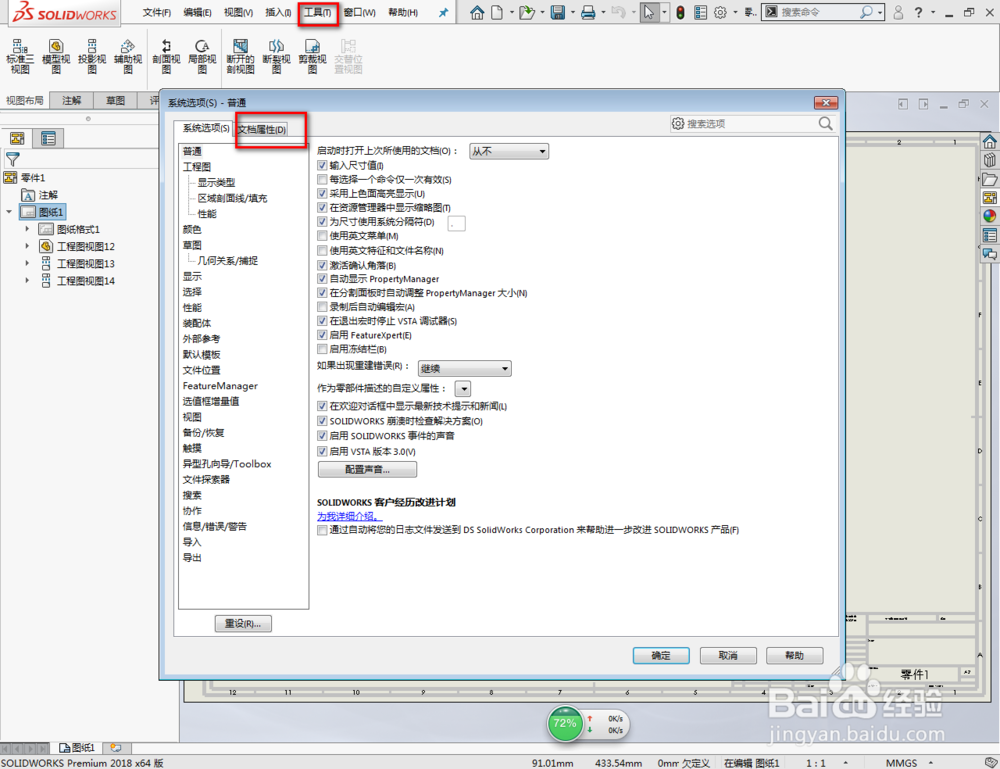Click the 确定 button
This screenshot has height=769, width=1000.
click(x=661, y=655)
